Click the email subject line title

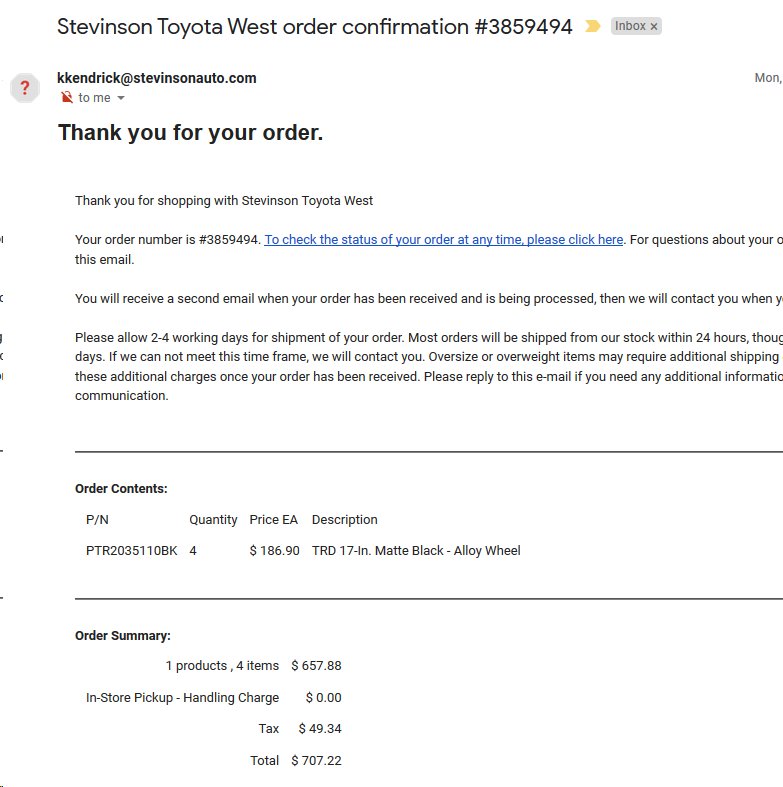click(315, 27)
